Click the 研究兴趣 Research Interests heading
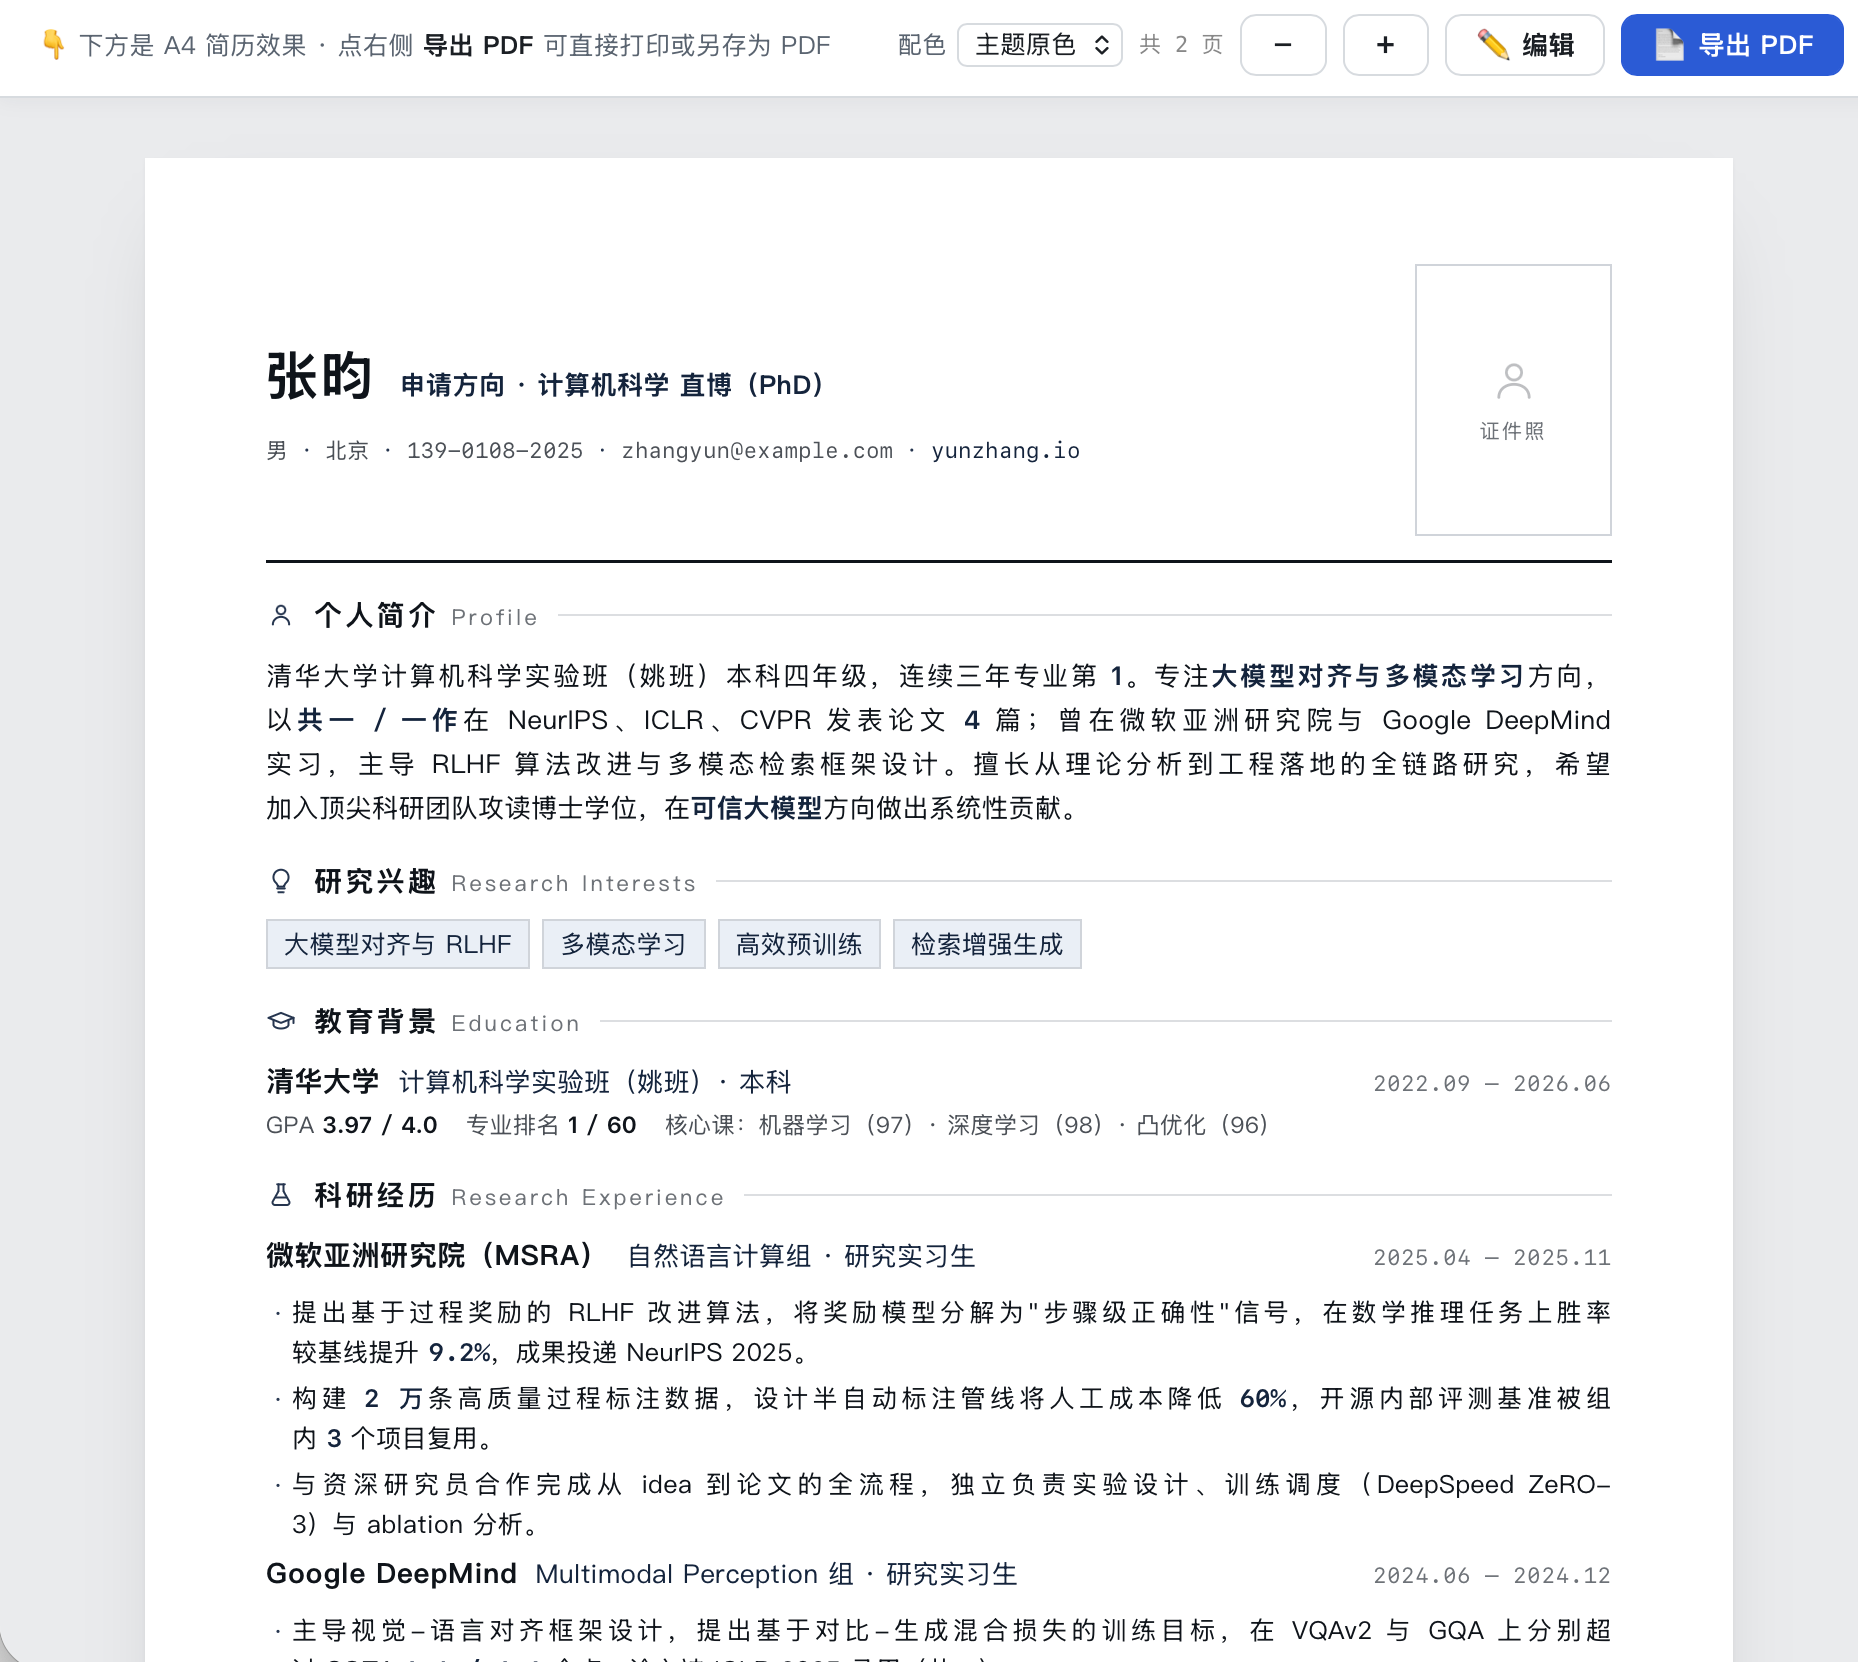Screen dimensions: 1858x1662 505,882
